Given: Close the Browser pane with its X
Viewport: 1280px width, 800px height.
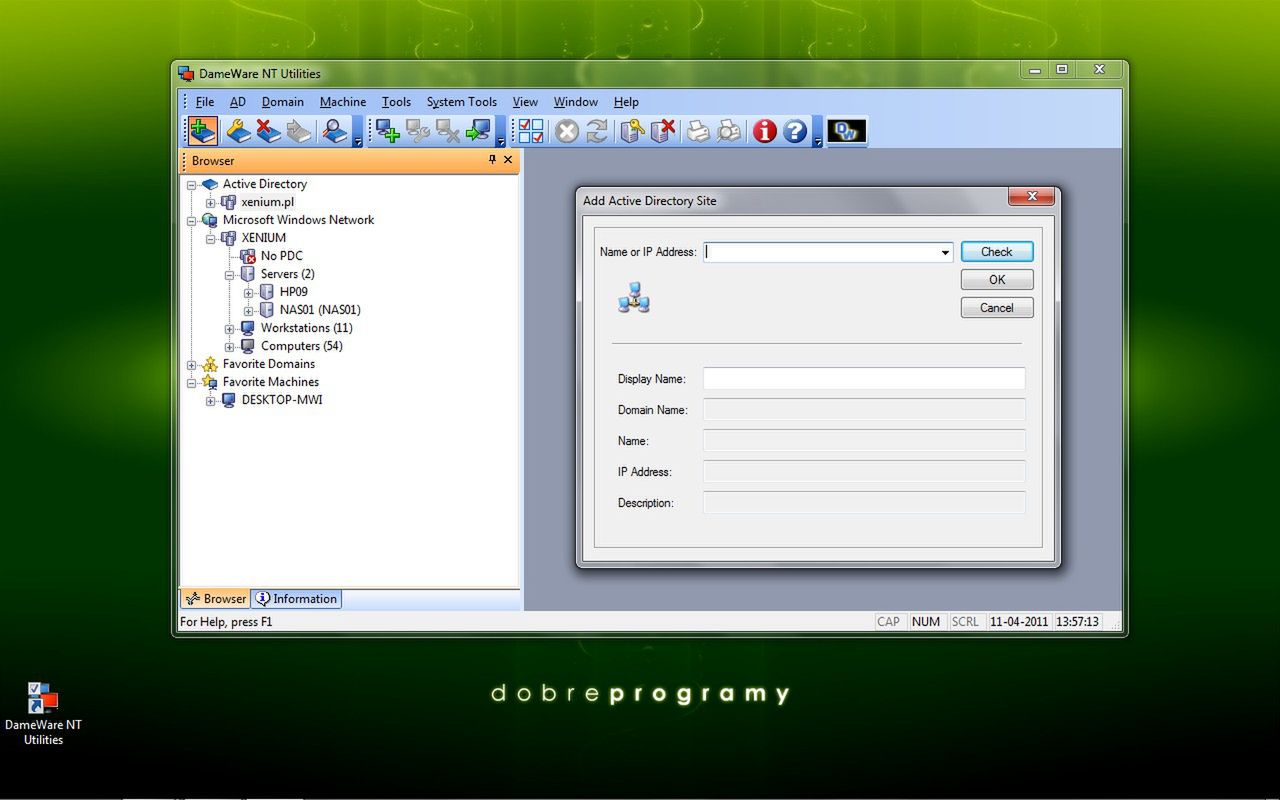Looking at the screenshot, I should [508, 160].
